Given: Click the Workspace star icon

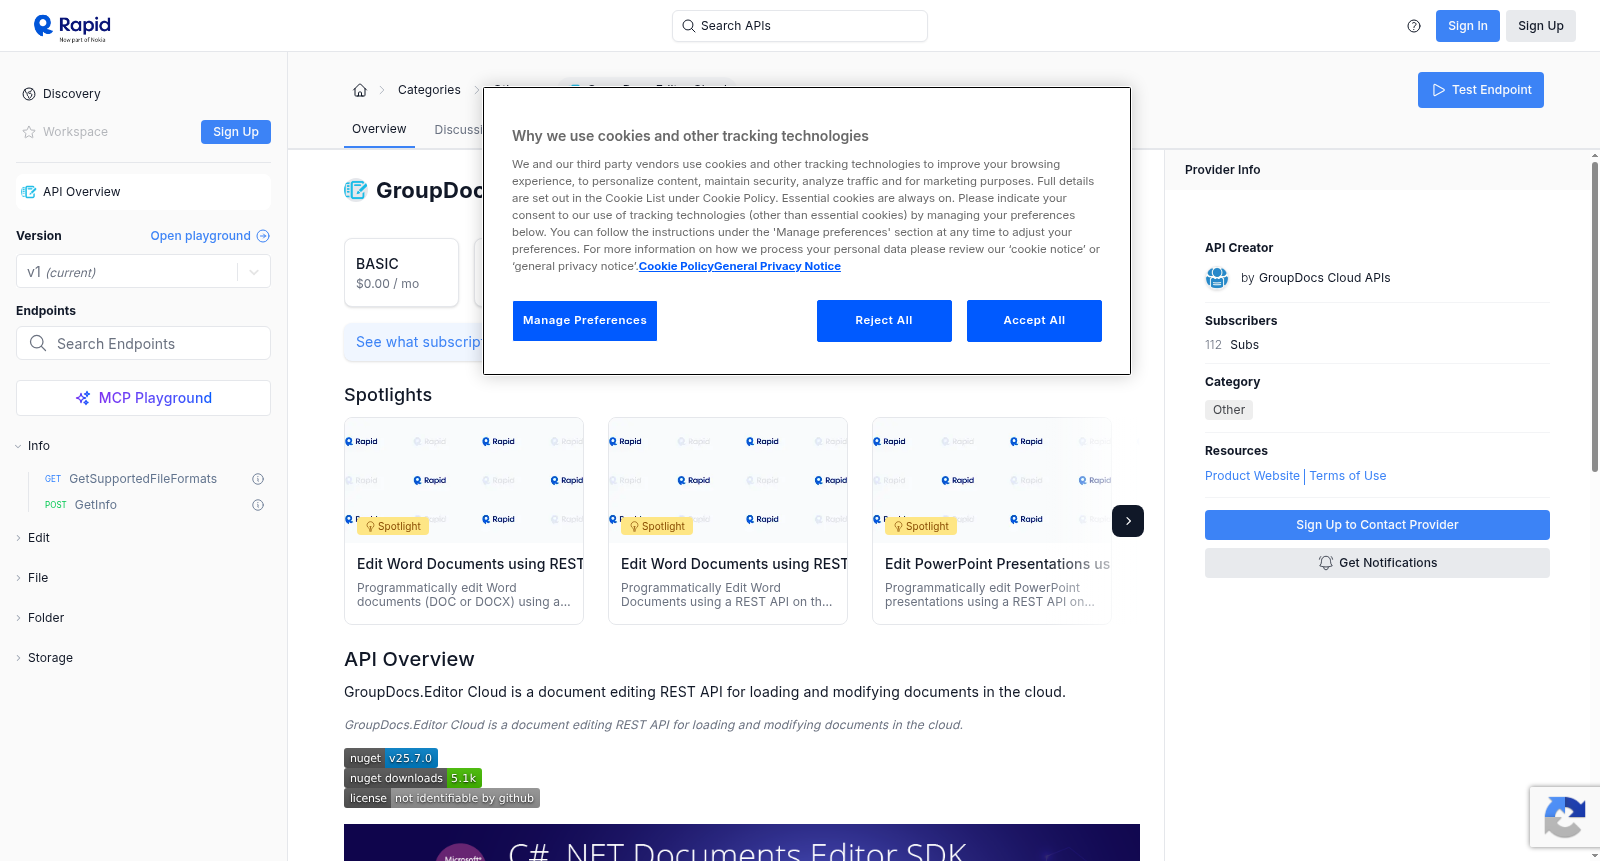Looking at the screenshot, I should pyautogui.click(x=29, y=132).
